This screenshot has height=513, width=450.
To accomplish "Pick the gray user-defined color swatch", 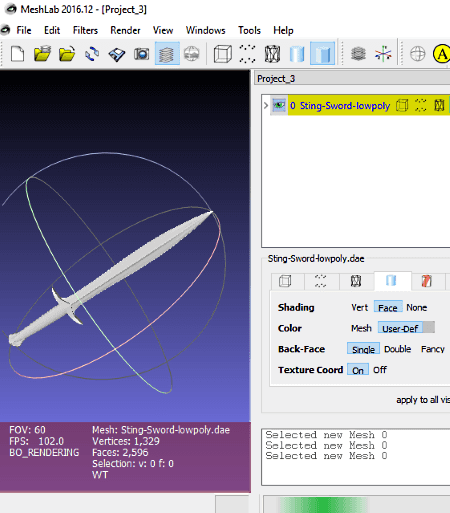I will (429, 327).
